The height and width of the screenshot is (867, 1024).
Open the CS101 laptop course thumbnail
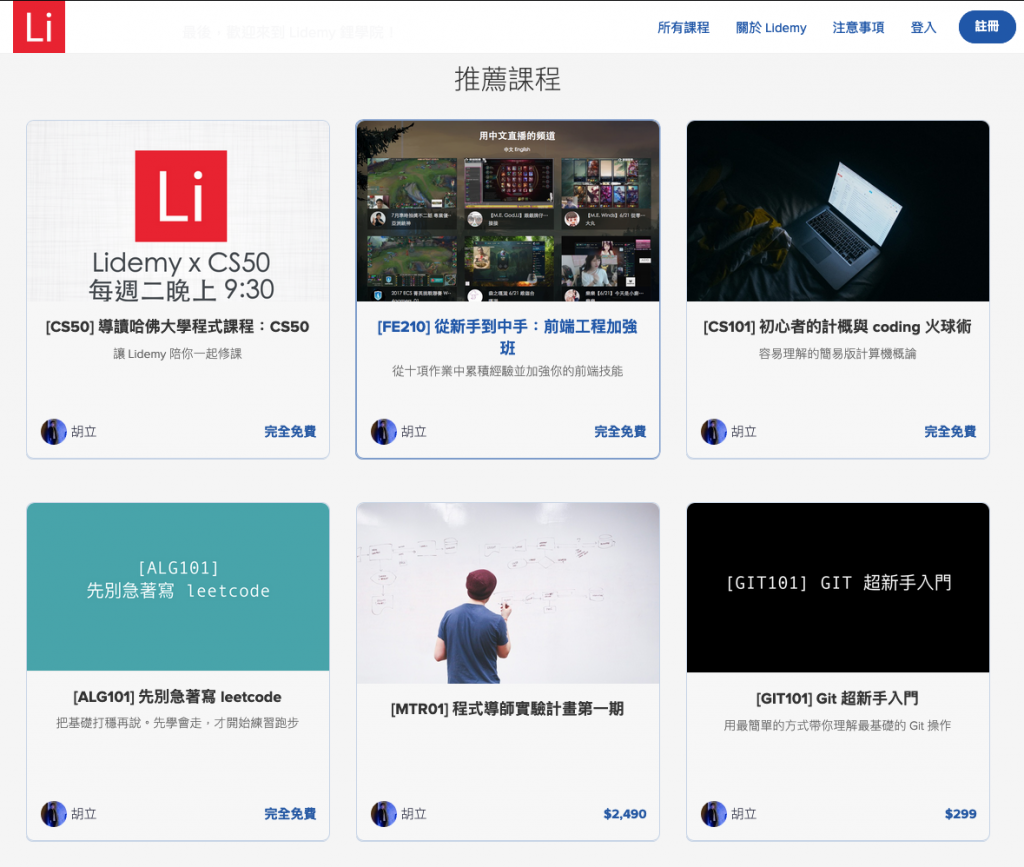pos(838,211)
